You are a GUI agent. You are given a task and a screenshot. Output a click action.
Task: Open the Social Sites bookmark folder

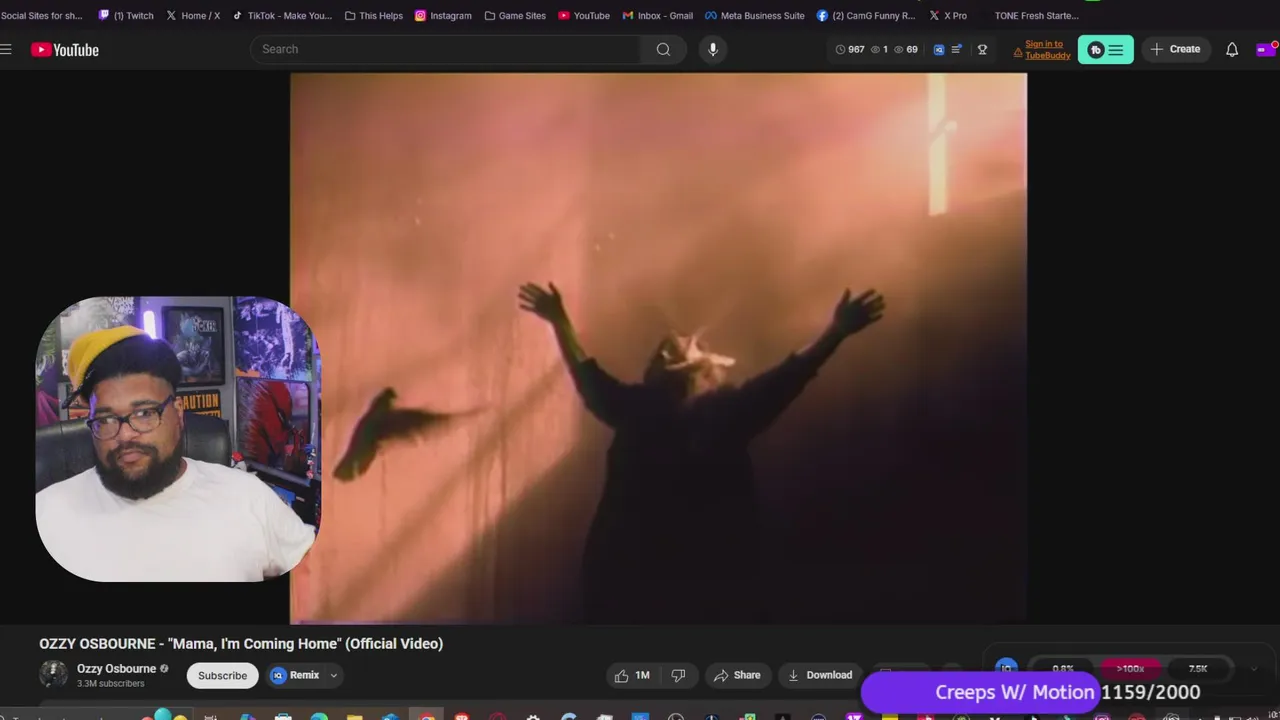[x=42, y=15]
